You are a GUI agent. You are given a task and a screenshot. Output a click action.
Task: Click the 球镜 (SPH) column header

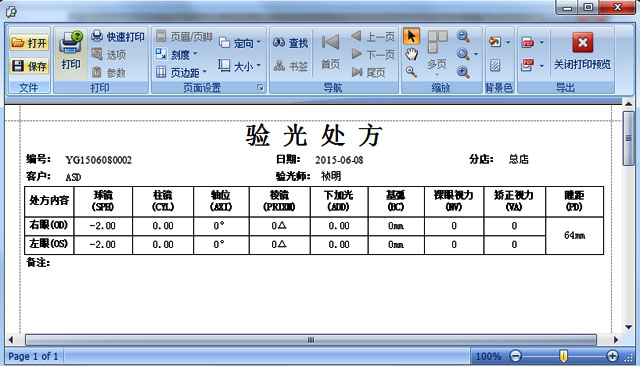click(x=103, y=201)
